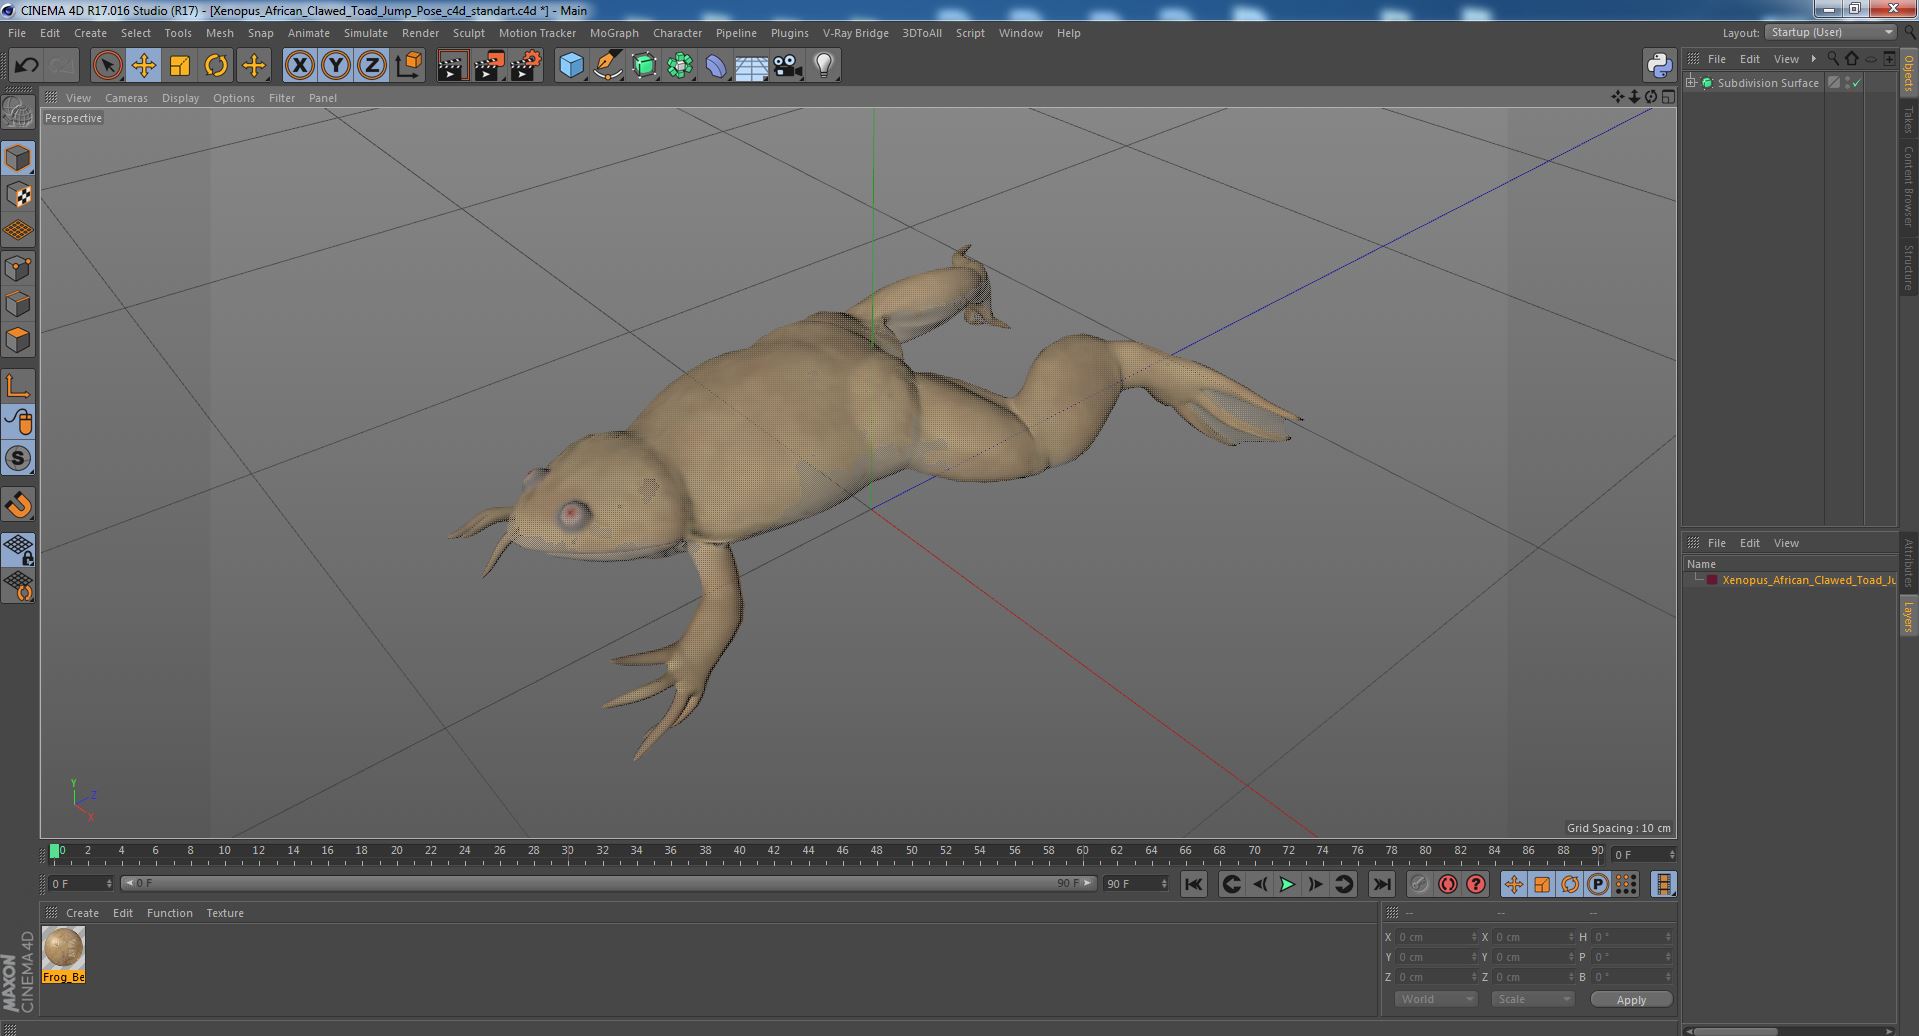Open the World coordinate dropdown
This screenshot has width=1919, height=1036.
(1436, 999)
